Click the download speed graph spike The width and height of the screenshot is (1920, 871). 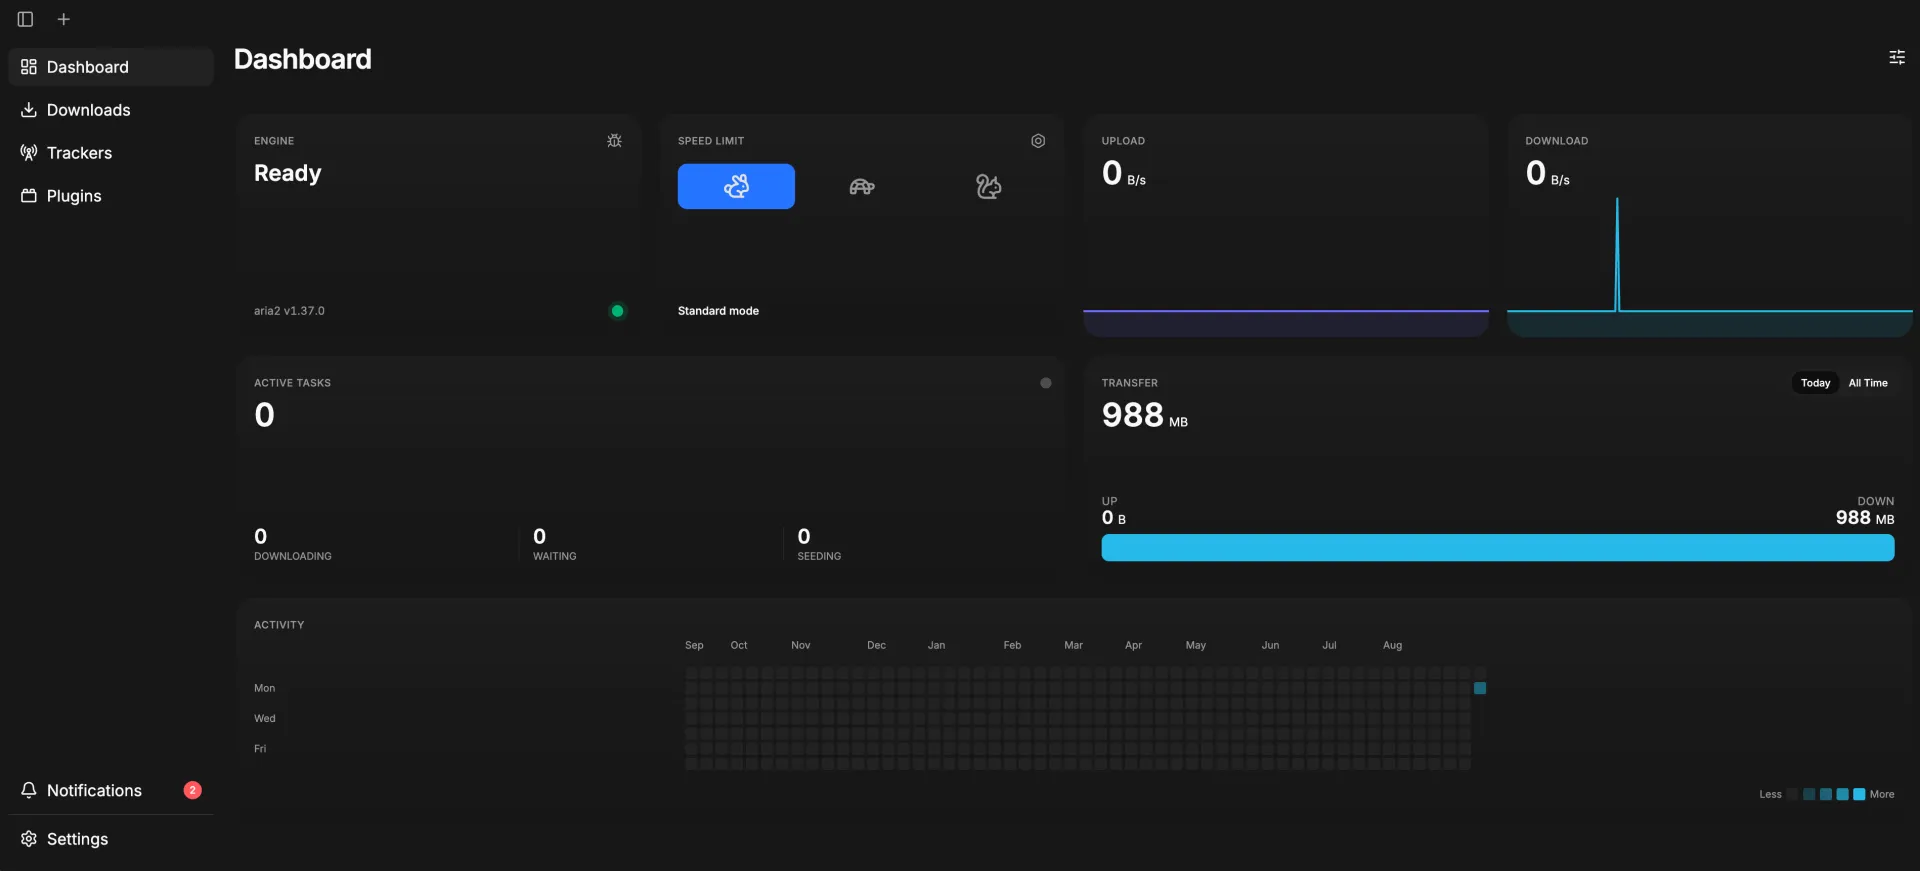[1617, 254]
